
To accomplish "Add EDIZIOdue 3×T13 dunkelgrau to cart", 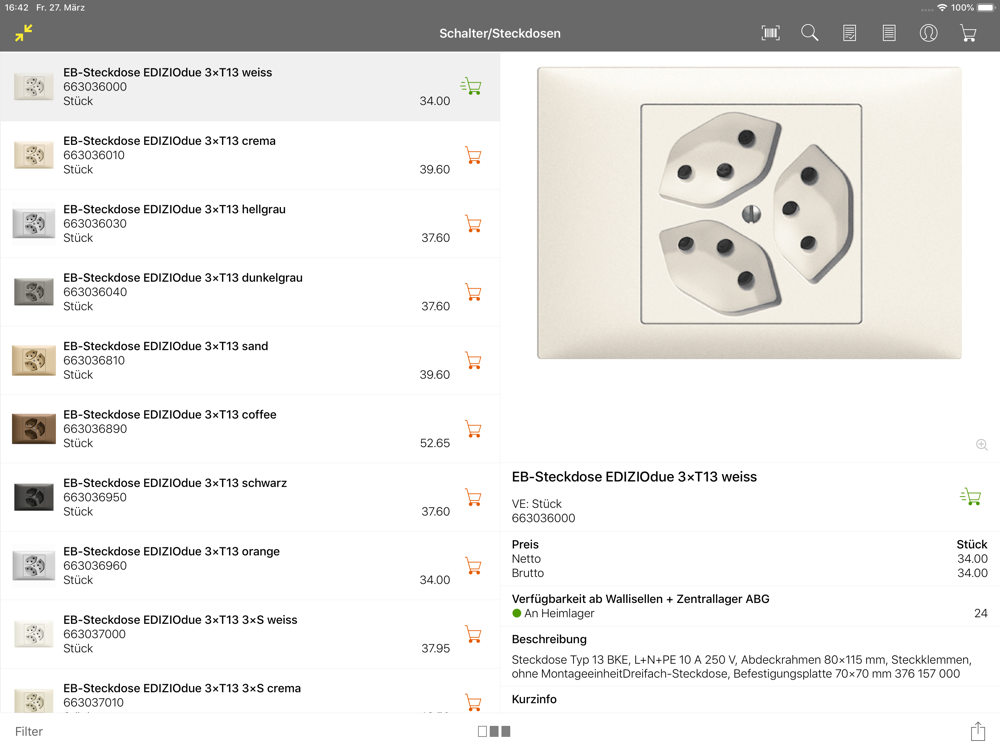I will point(473,292).
